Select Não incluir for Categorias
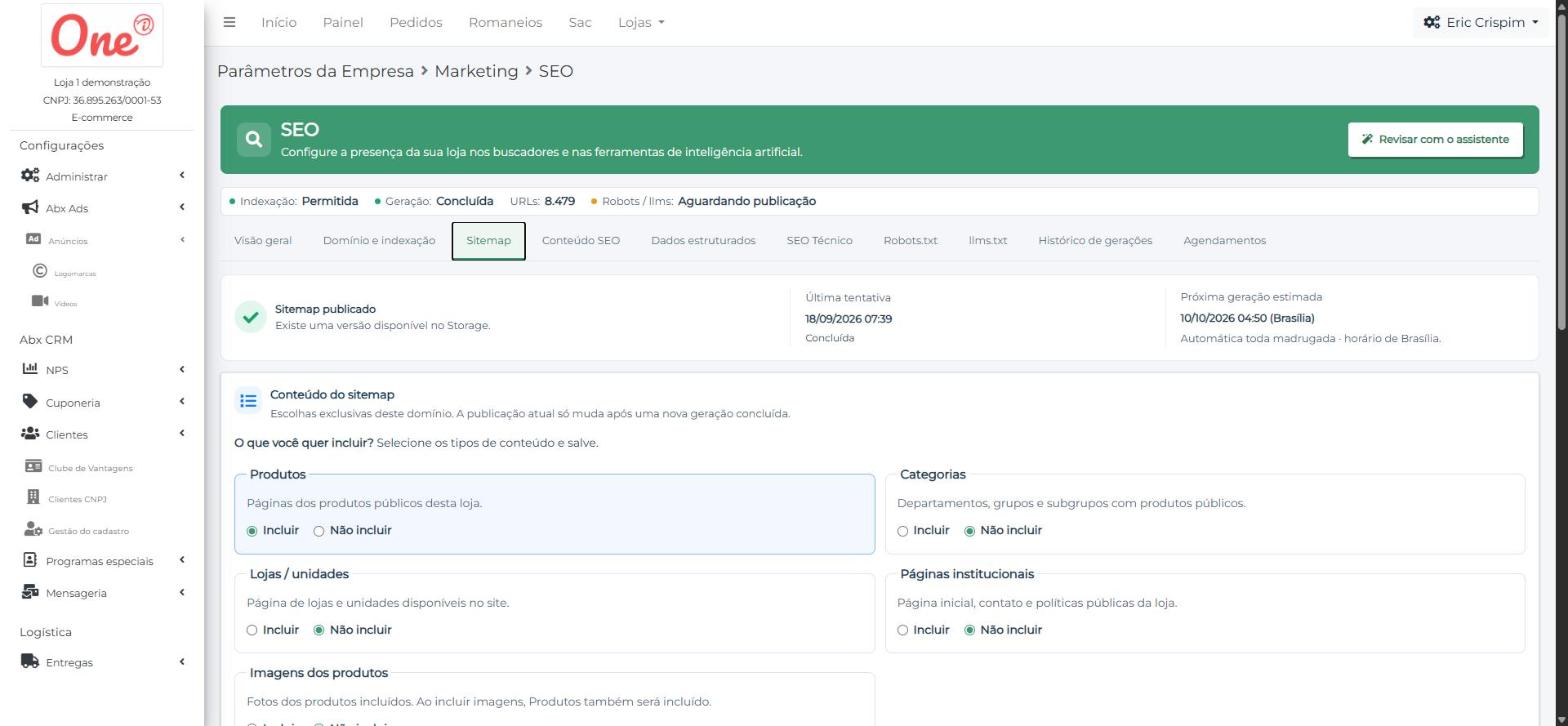 (969, 531)
